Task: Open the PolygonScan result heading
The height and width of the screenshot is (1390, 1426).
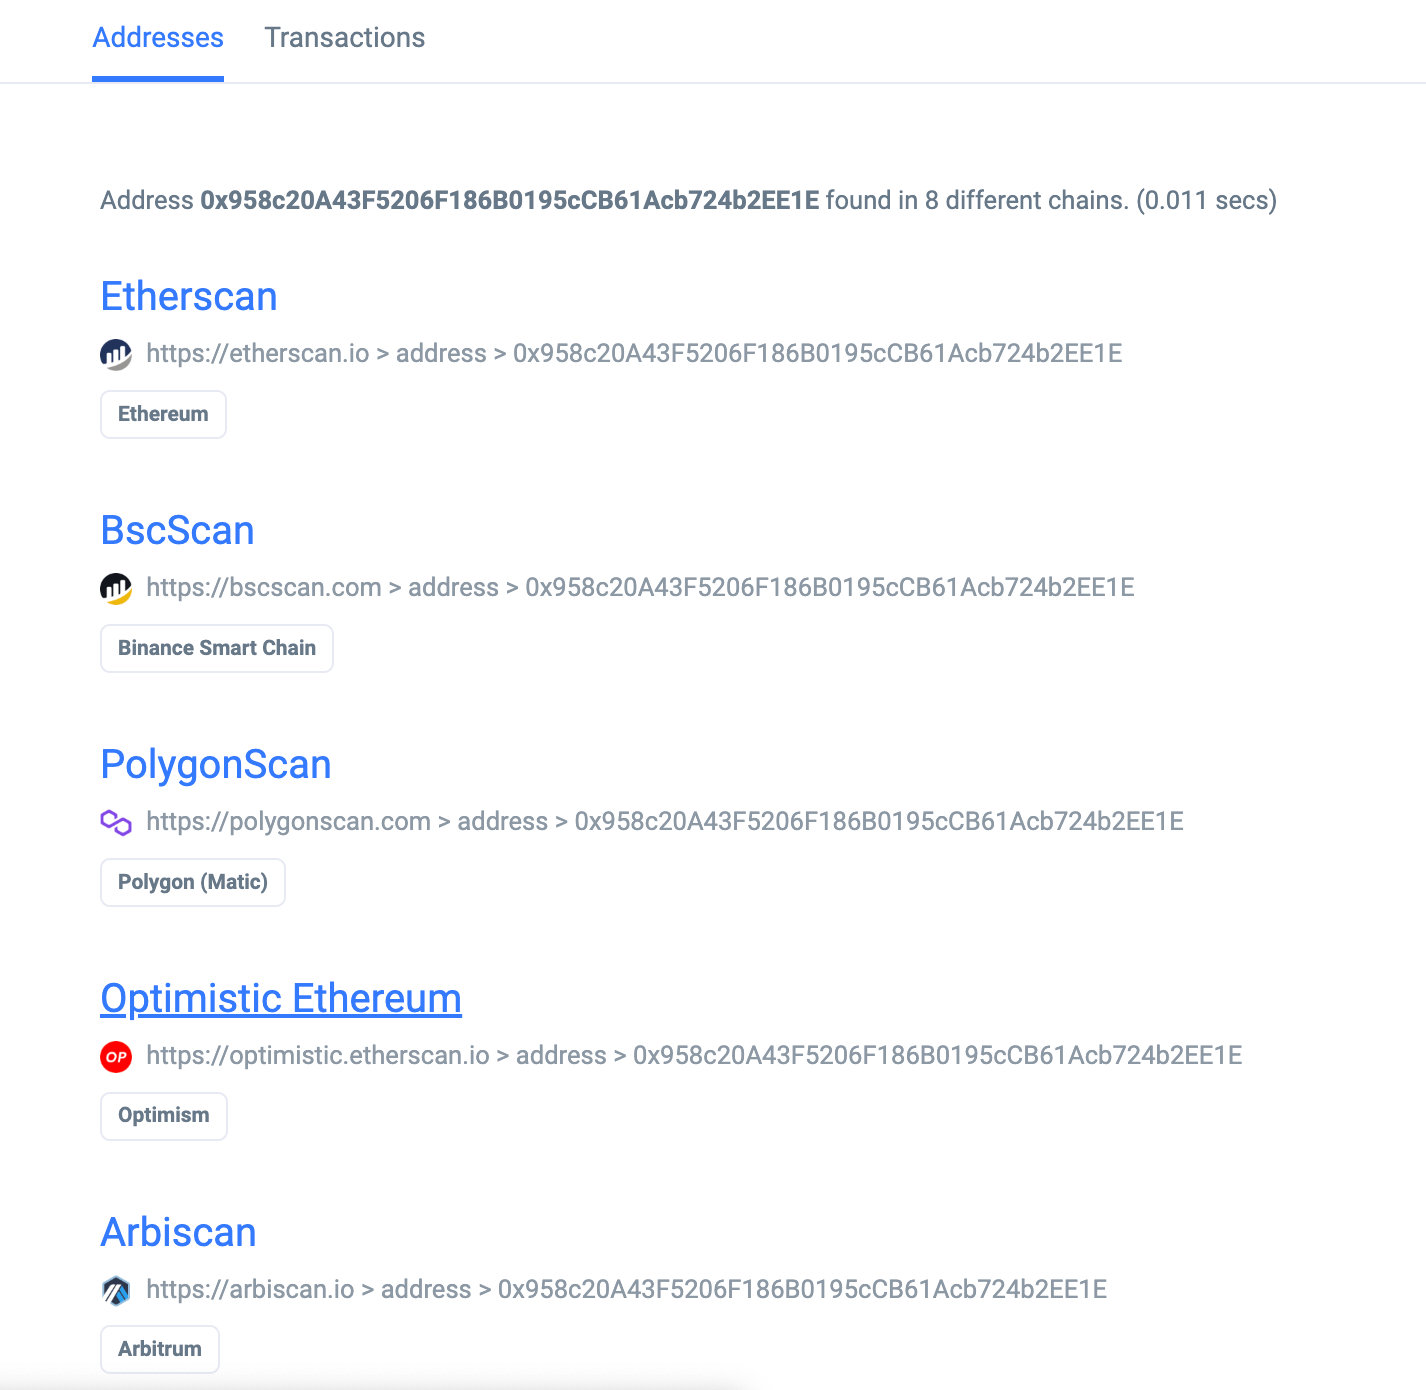Action: tap(216, 765)
